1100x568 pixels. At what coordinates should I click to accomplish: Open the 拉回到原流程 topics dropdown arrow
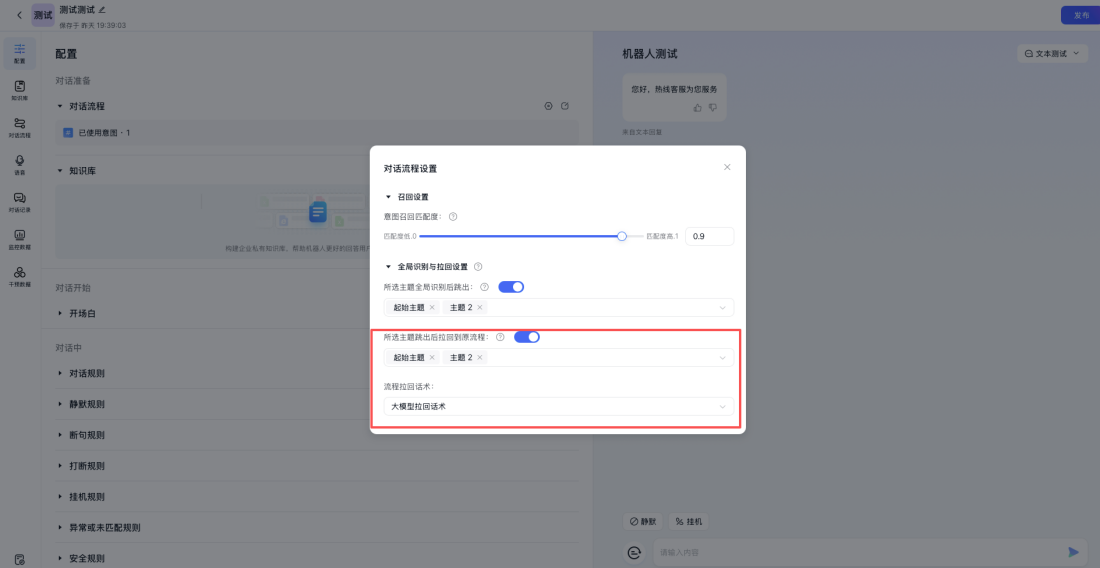click(723, 358)
